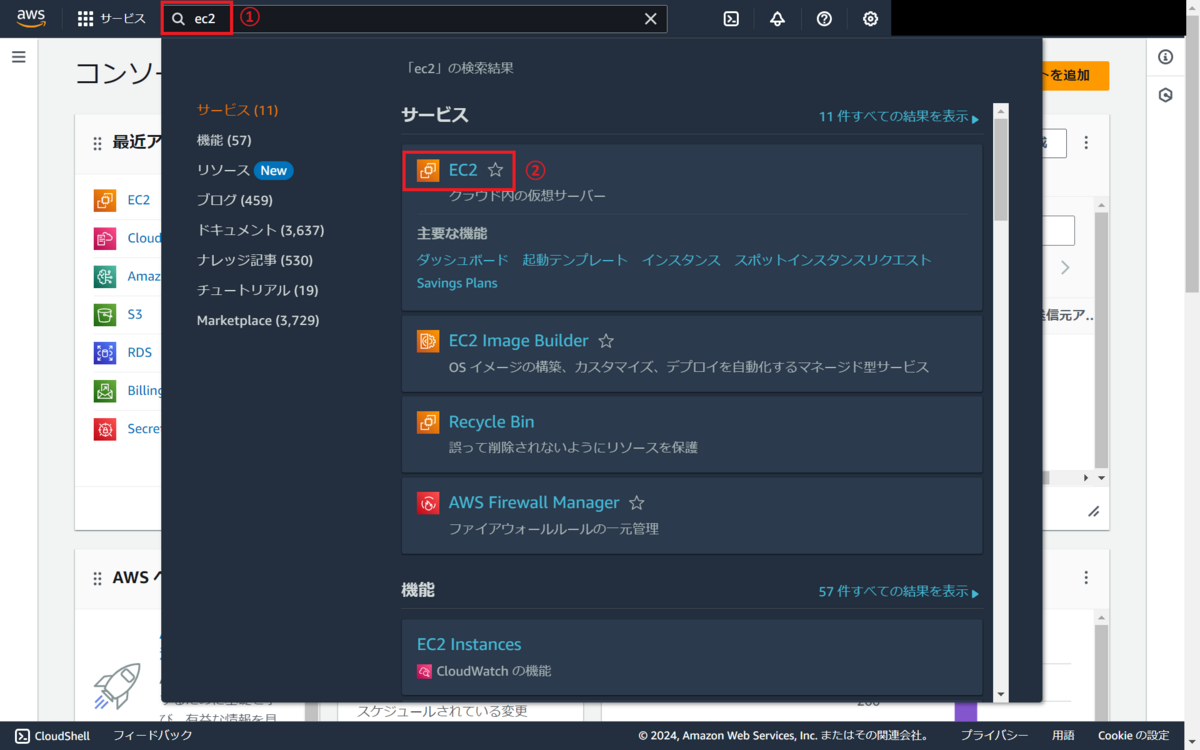Open Cookie の設定 in footer
The width and height of the screenshot is (1200, 750).
[x=1134, y=736]
